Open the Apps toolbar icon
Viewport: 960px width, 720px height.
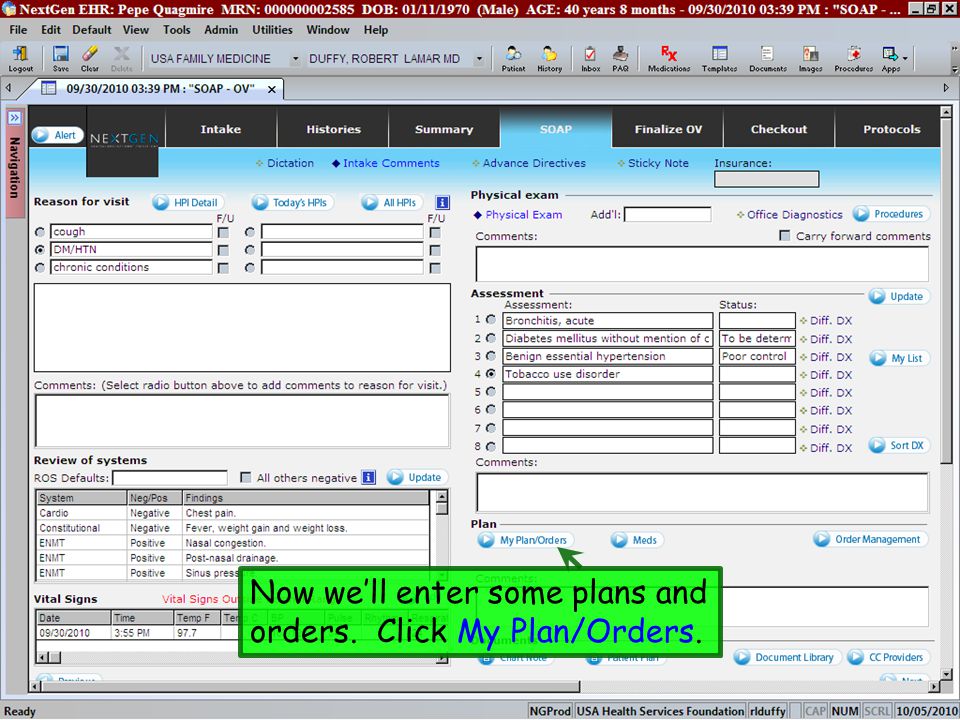click(x=890, y=59)
